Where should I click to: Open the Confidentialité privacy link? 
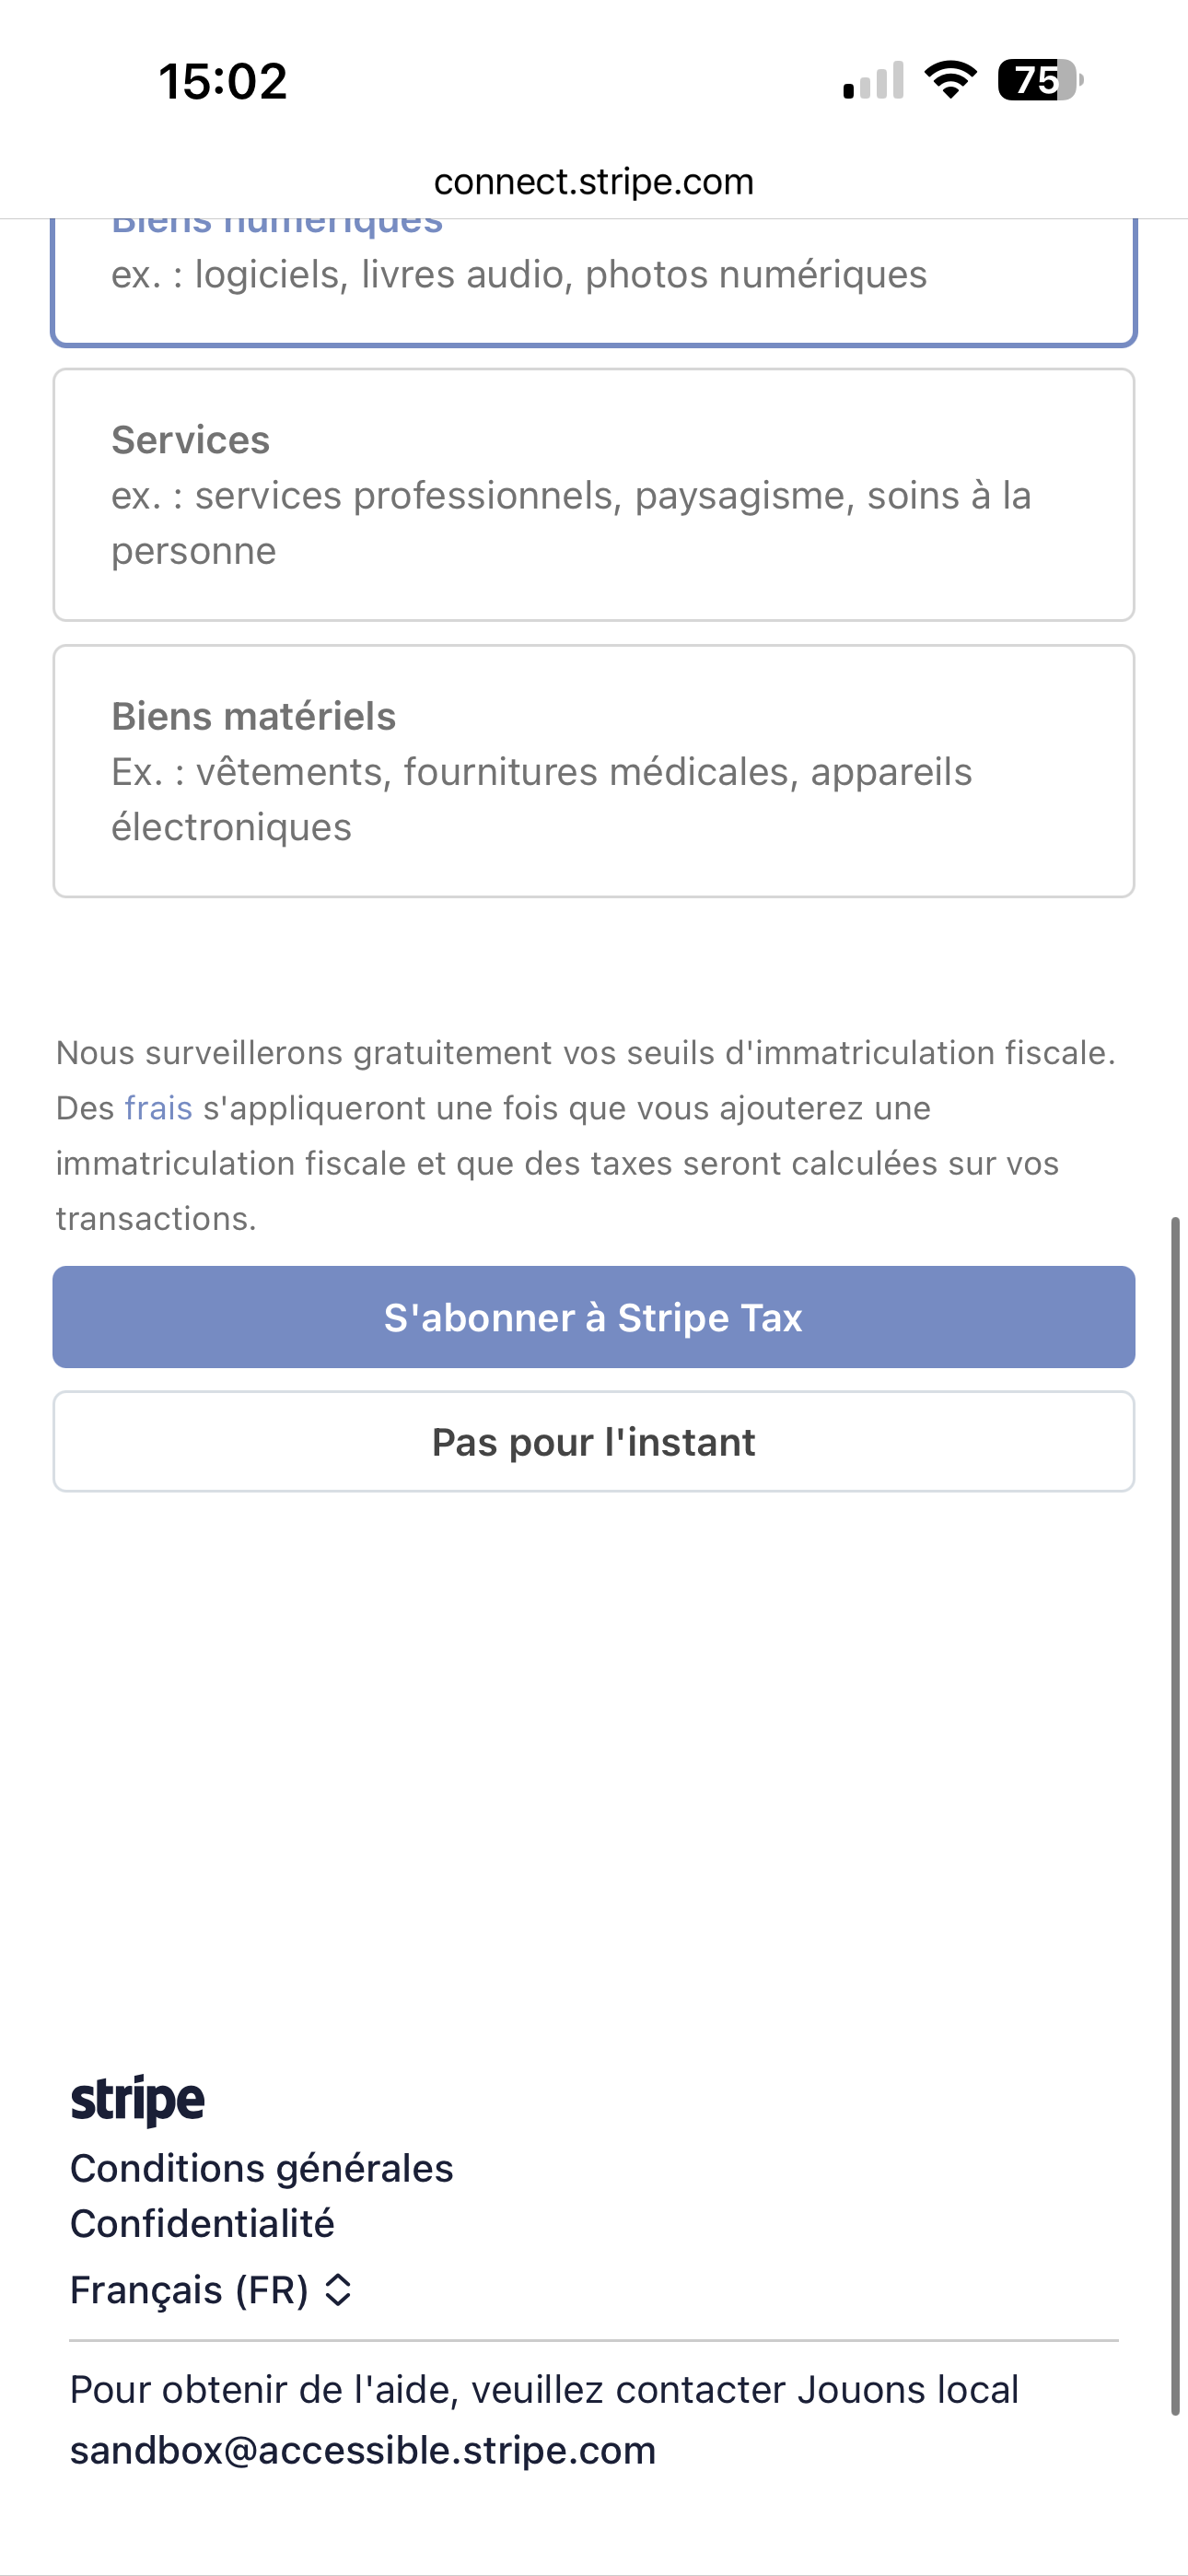[x=202, y=2224]
